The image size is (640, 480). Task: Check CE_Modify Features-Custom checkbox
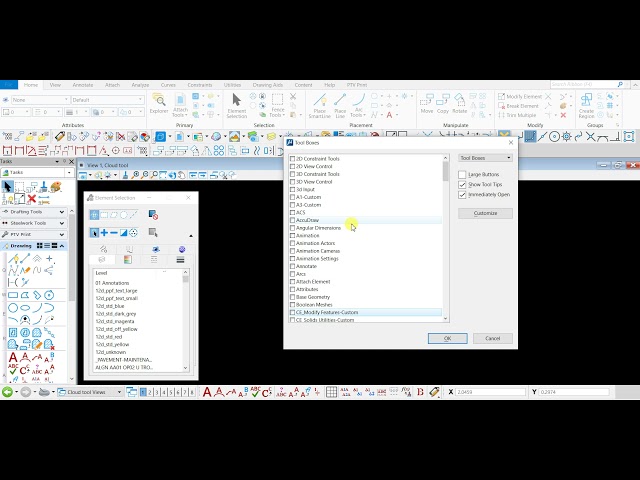click(x=292, y=312)
